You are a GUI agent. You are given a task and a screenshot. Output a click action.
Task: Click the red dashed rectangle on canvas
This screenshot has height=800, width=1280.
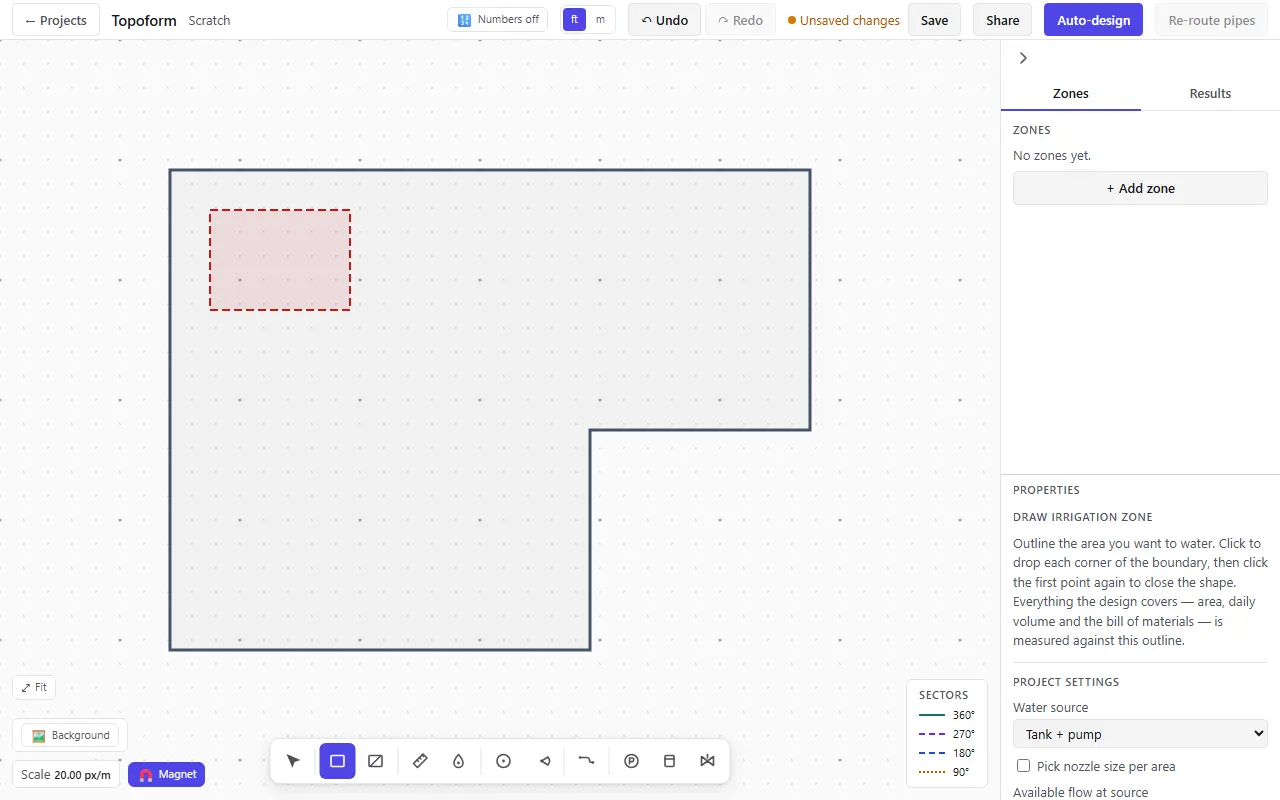[x=280, y=260]
